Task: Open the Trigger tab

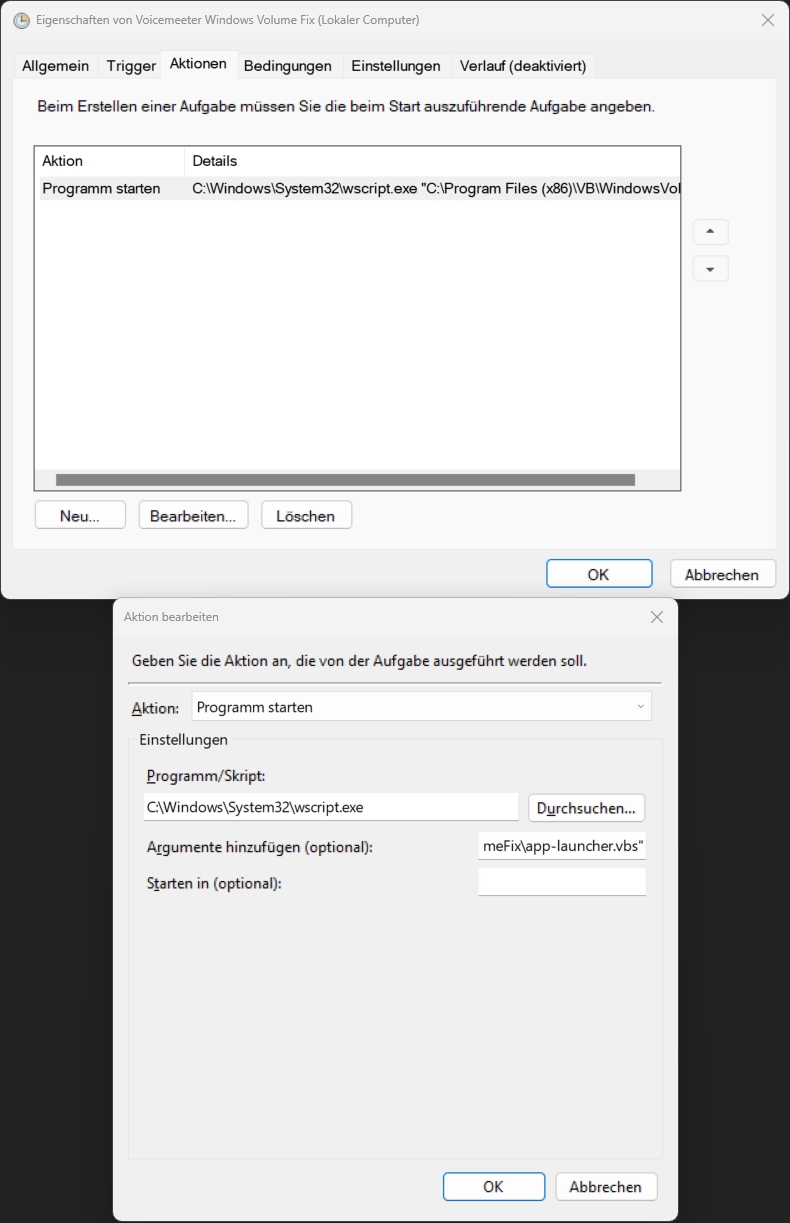Action: tap(131, 66)
